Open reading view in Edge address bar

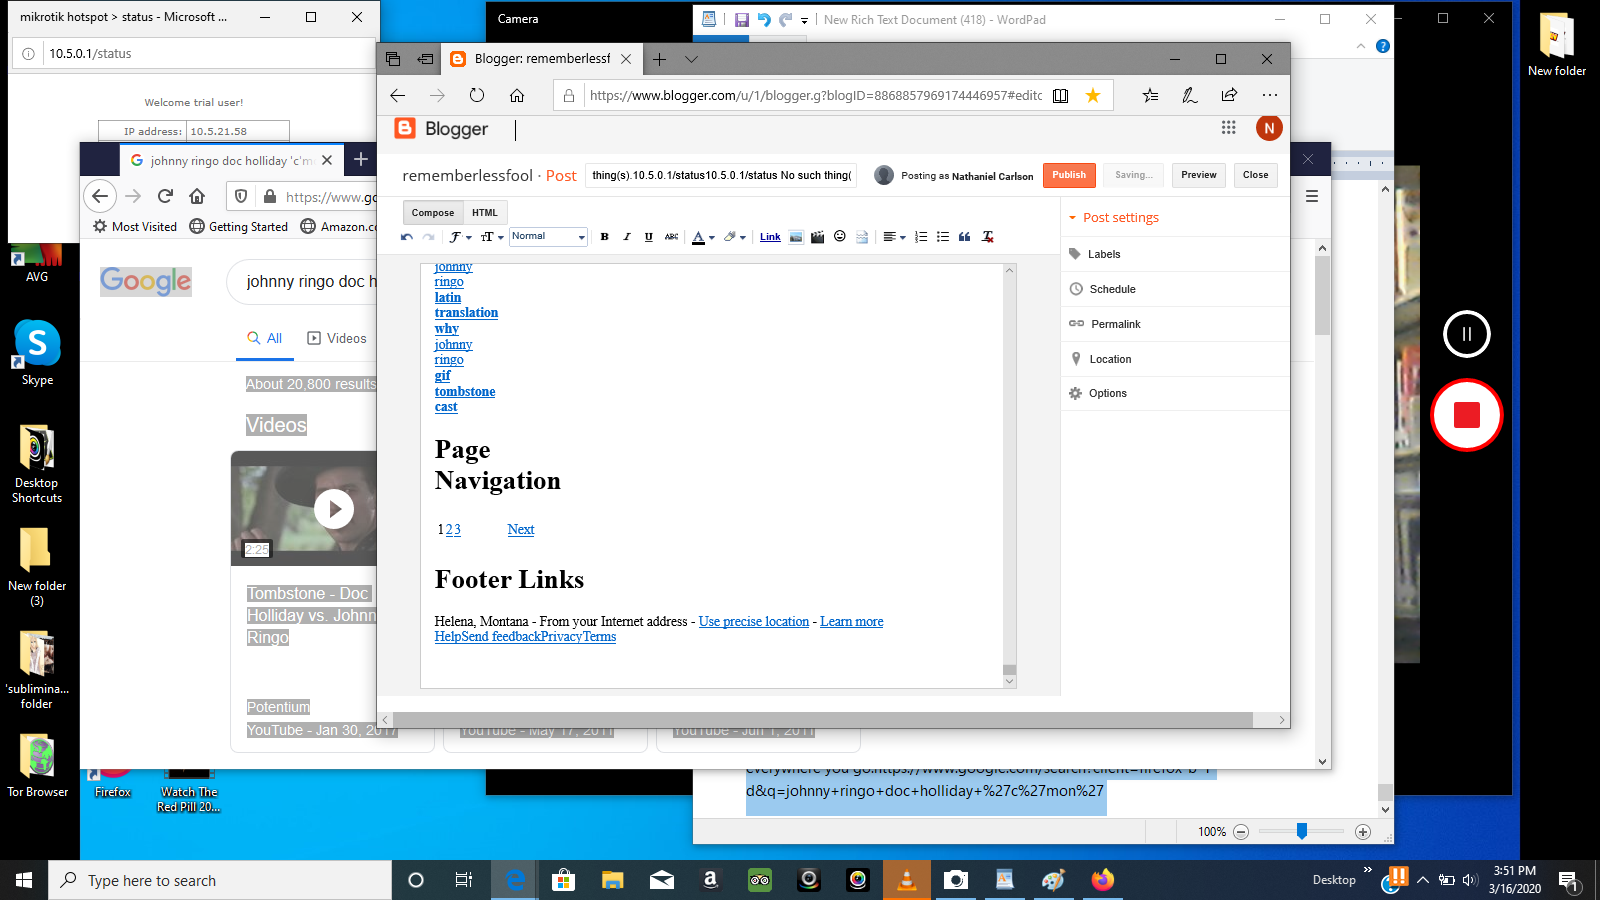[1061, 95]
